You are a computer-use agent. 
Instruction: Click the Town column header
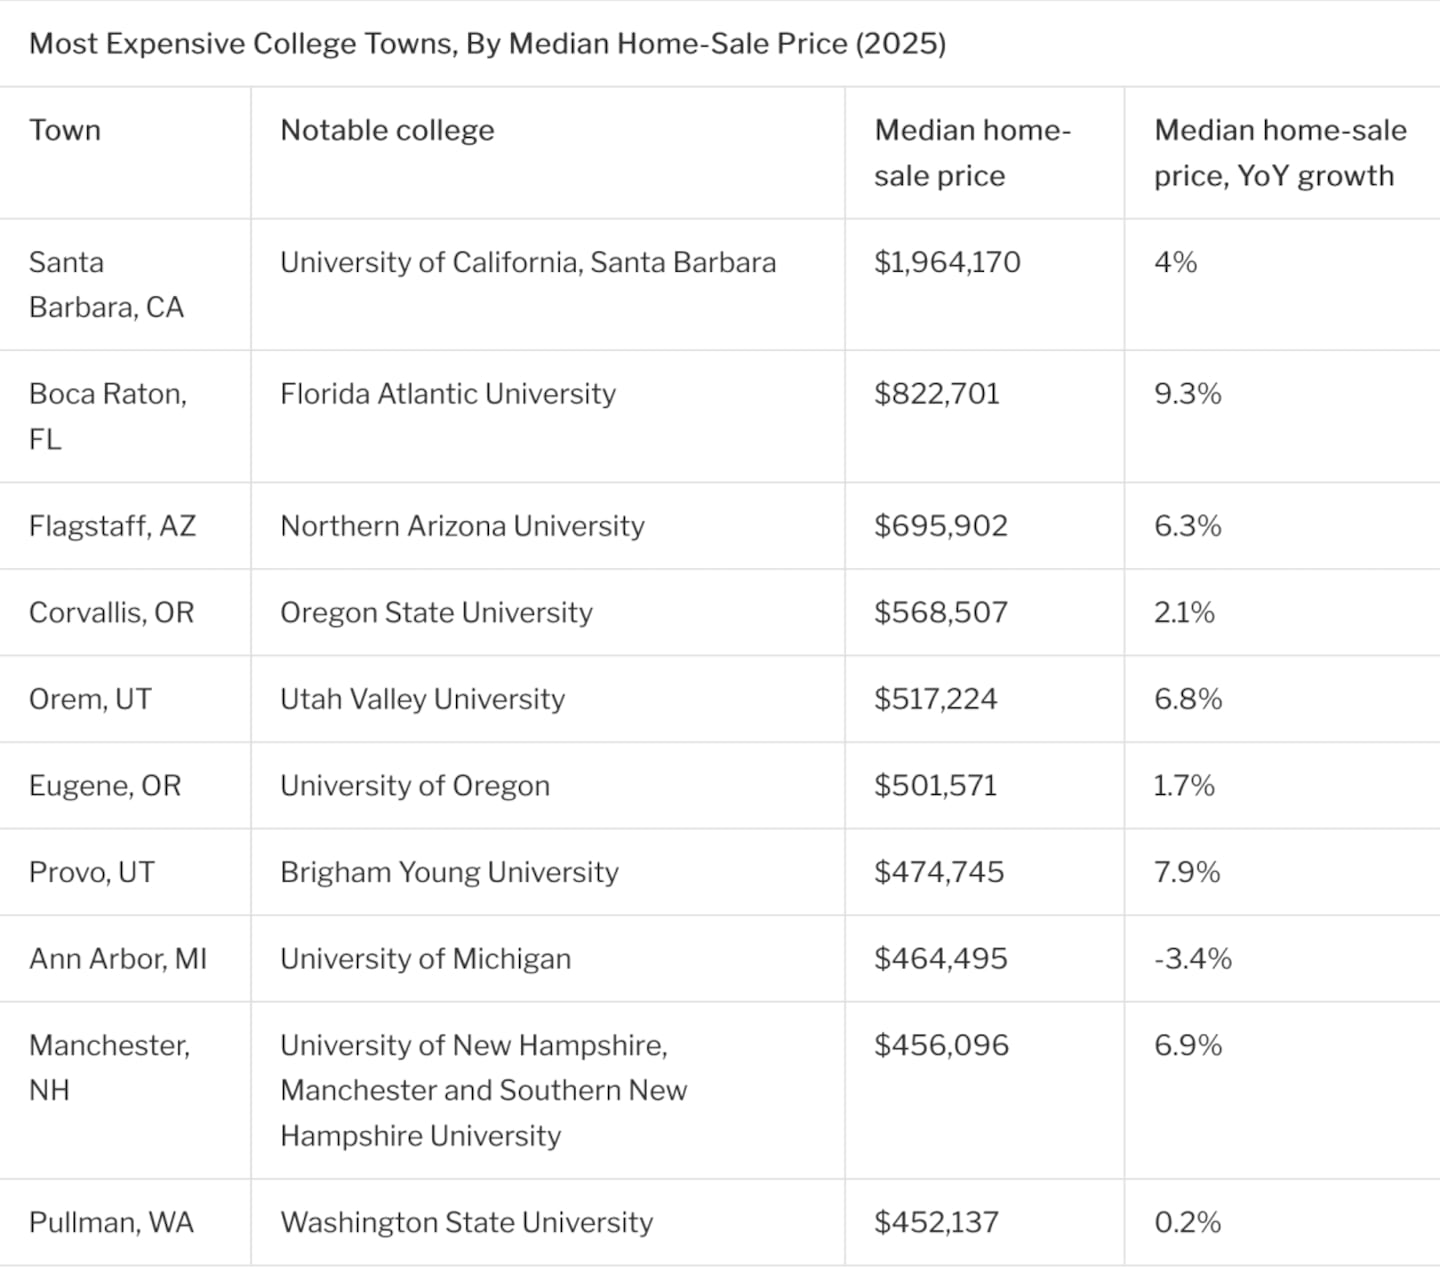click(65, 130)
